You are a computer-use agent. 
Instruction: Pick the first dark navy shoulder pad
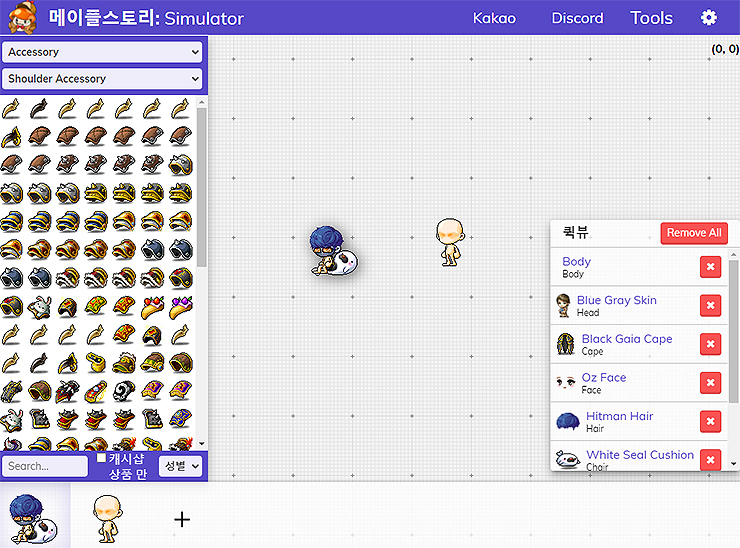click(152, 250)
